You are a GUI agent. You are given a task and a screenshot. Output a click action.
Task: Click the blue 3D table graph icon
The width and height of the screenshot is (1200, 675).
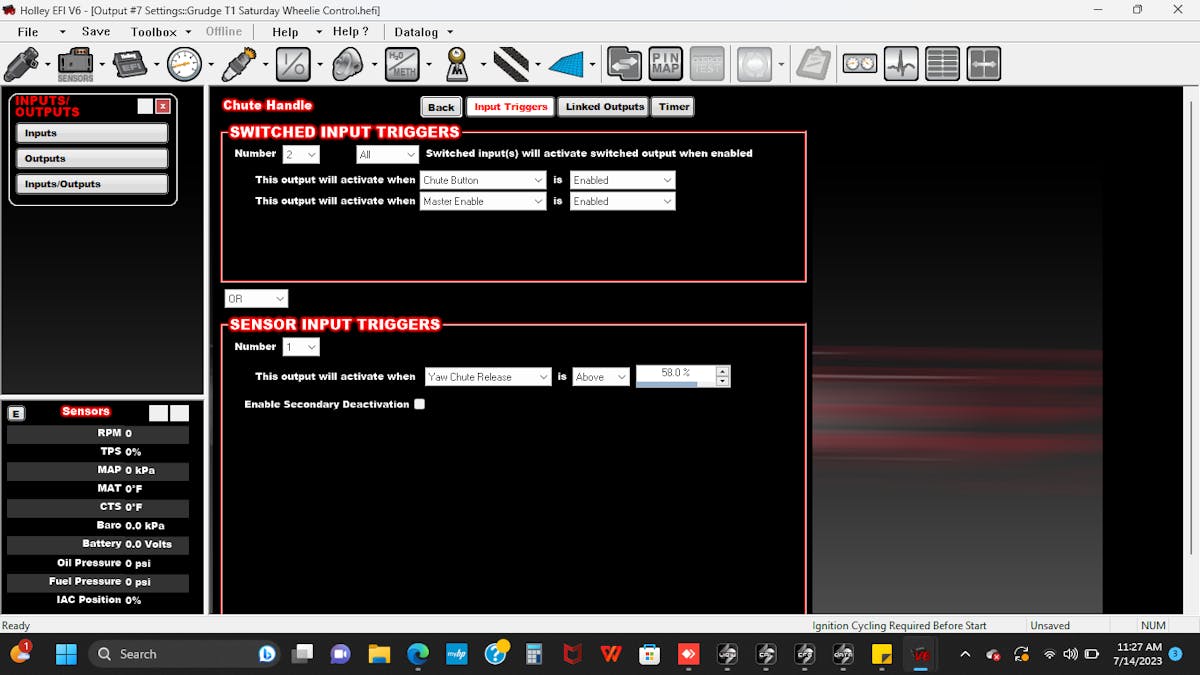click(x=565, y=64)
